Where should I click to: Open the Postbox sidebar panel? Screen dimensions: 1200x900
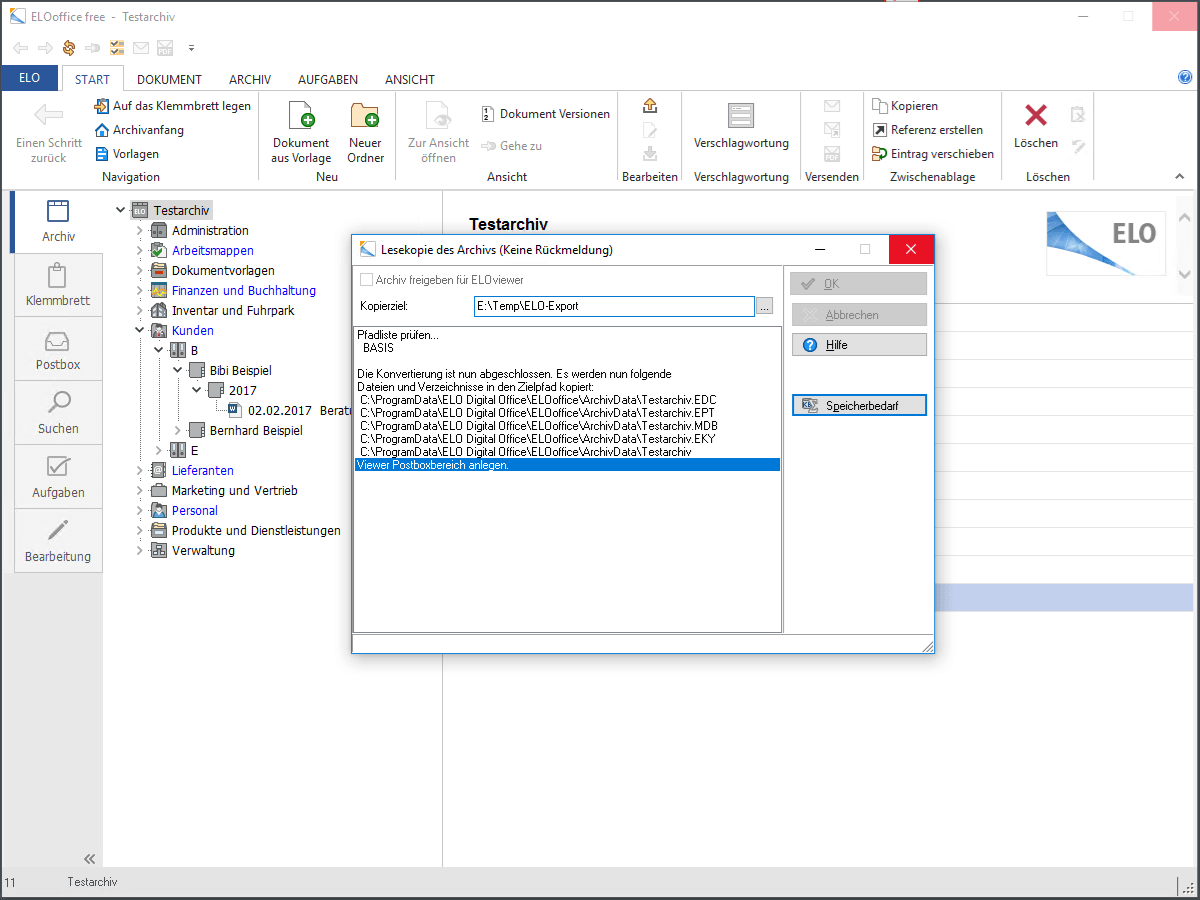[x=58, y=349]
